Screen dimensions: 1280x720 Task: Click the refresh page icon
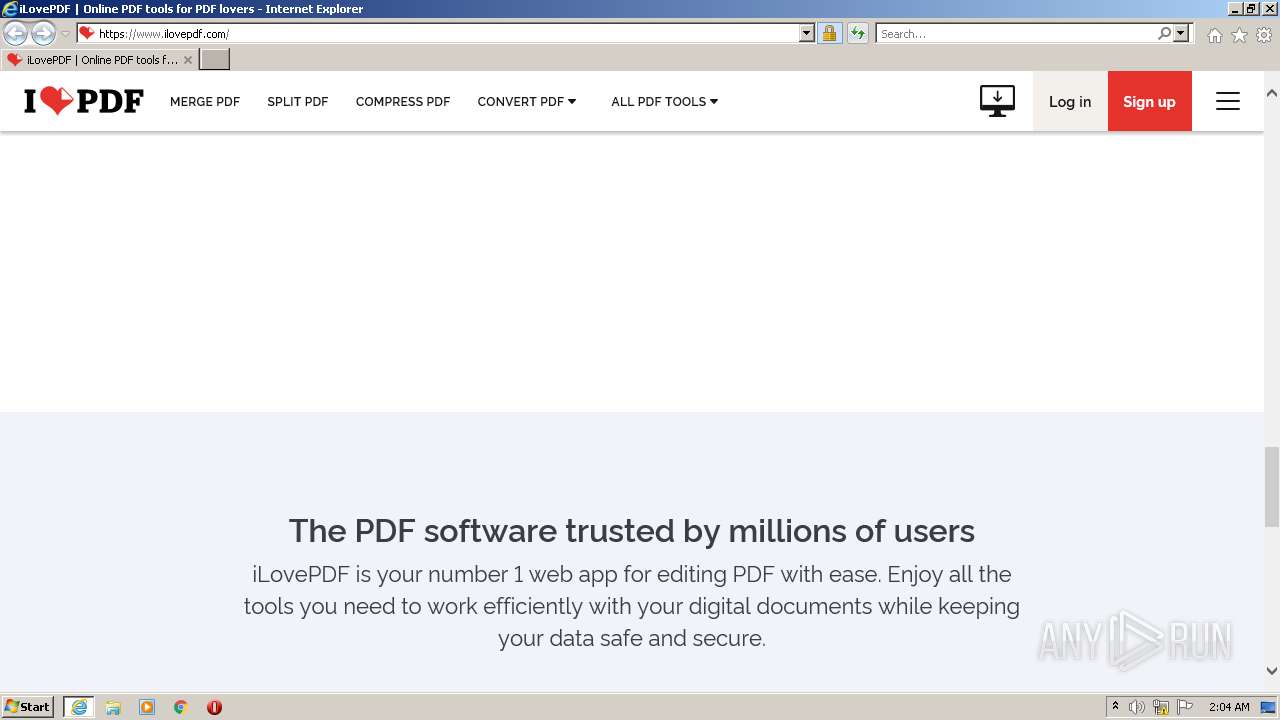857,33
